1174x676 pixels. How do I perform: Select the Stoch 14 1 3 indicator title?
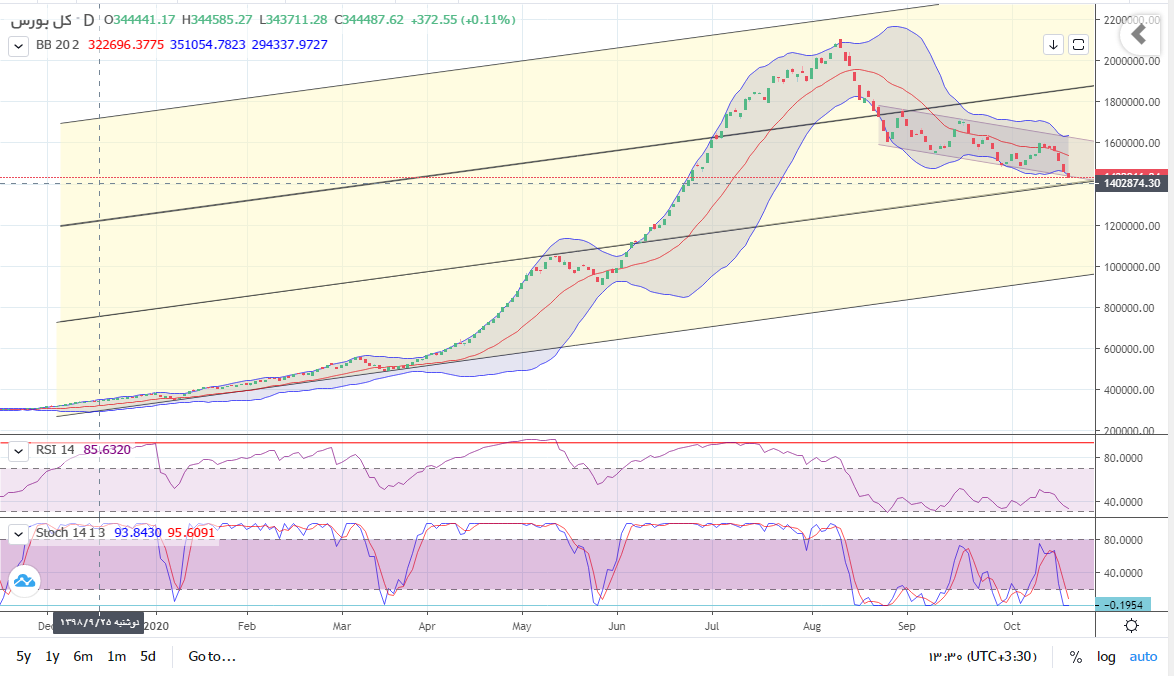tap(70, 533)
